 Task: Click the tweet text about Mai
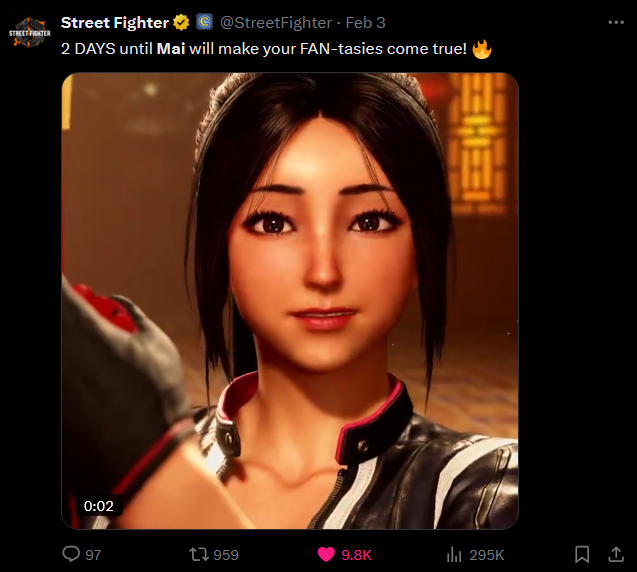pos(276,49)
